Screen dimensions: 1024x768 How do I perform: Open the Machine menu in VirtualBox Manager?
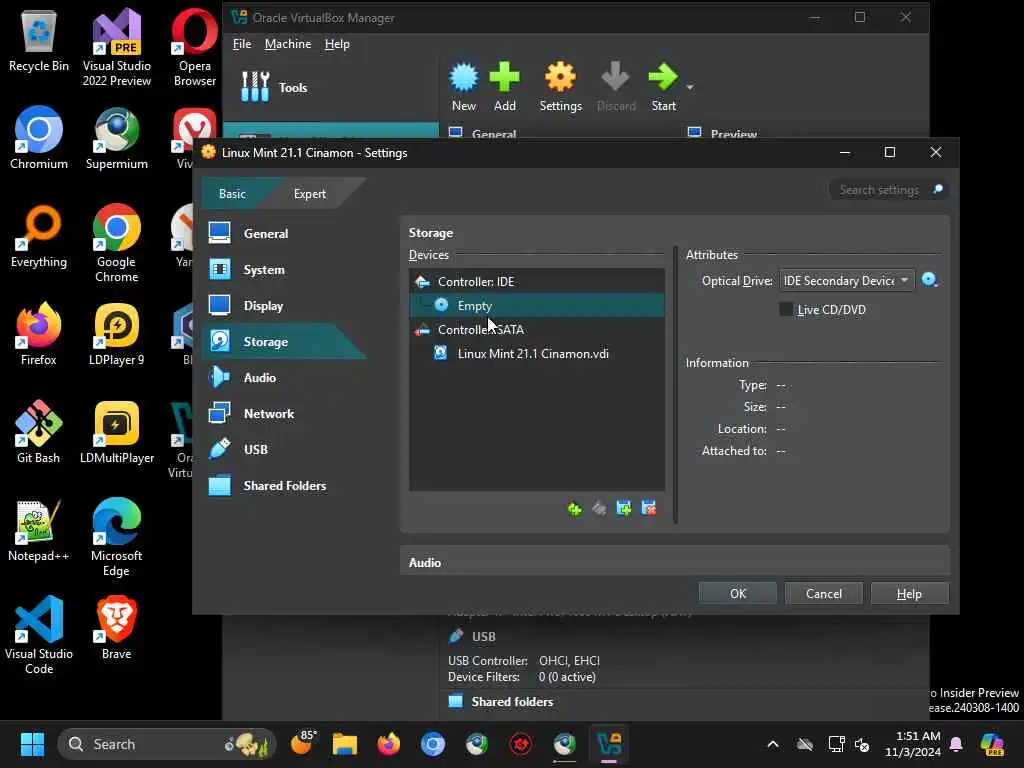pos(288,44)
